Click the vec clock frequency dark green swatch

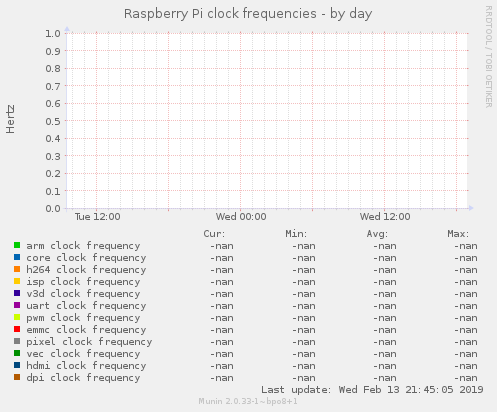pyautogui.click(x=17, y=353)
